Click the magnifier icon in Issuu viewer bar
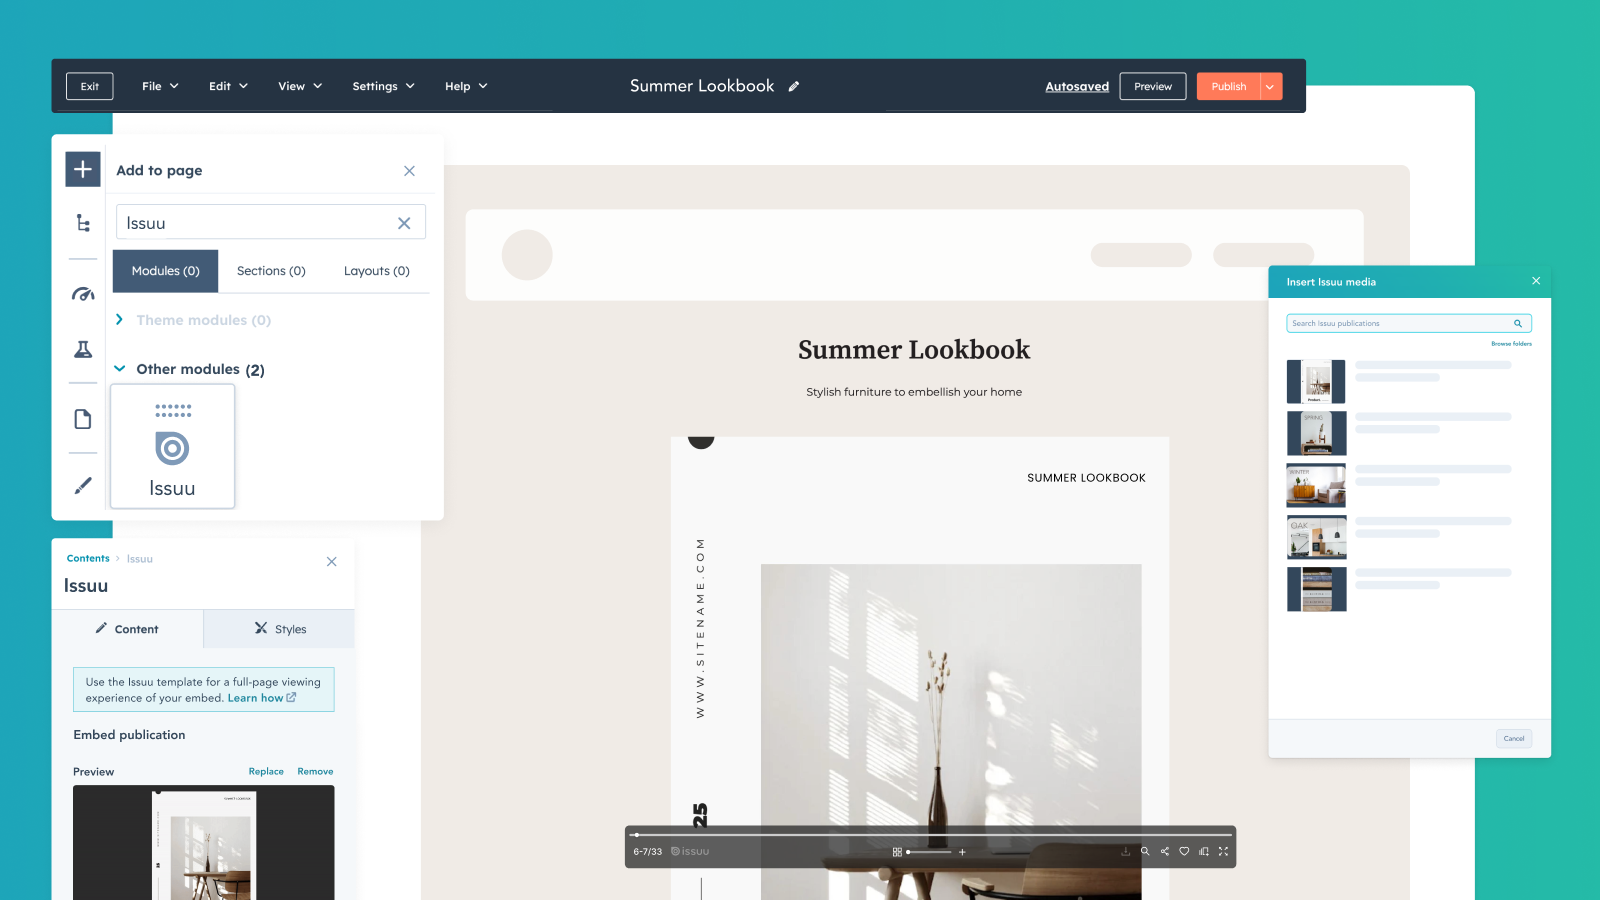The width and height of the screenshot is (1600, 900). [1145, 852]
